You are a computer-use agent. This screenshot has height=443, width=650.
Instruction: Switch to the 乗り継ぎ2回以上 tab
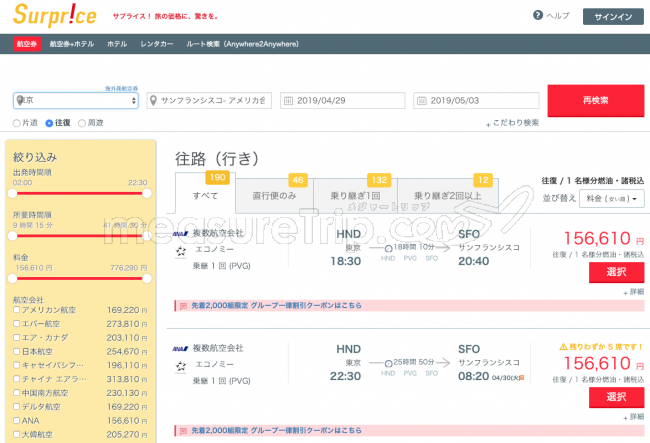(448, 196)
